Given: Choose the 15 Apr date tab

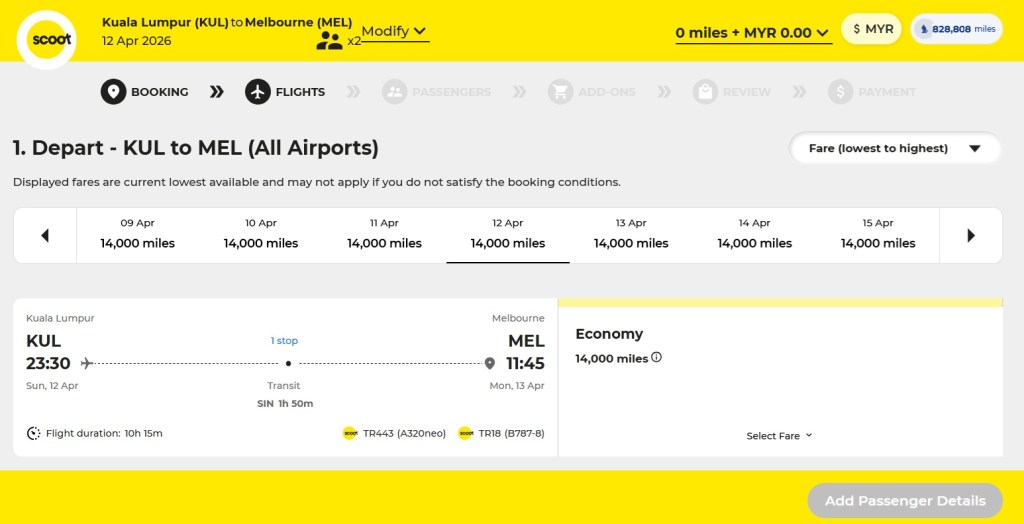Looking at the screenshot, I should 878,234.
